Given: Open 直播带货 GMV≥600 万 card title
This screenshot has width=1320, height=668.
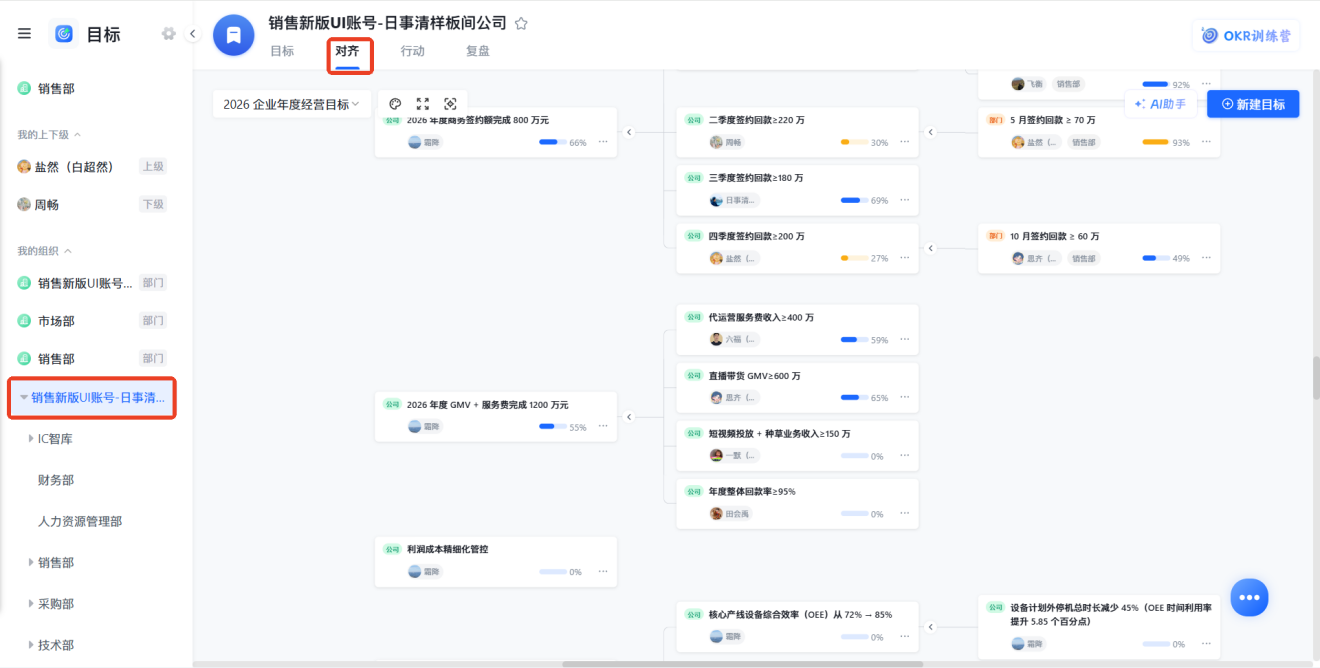Looking at the screenshot, I should click(x=754, y=376).
